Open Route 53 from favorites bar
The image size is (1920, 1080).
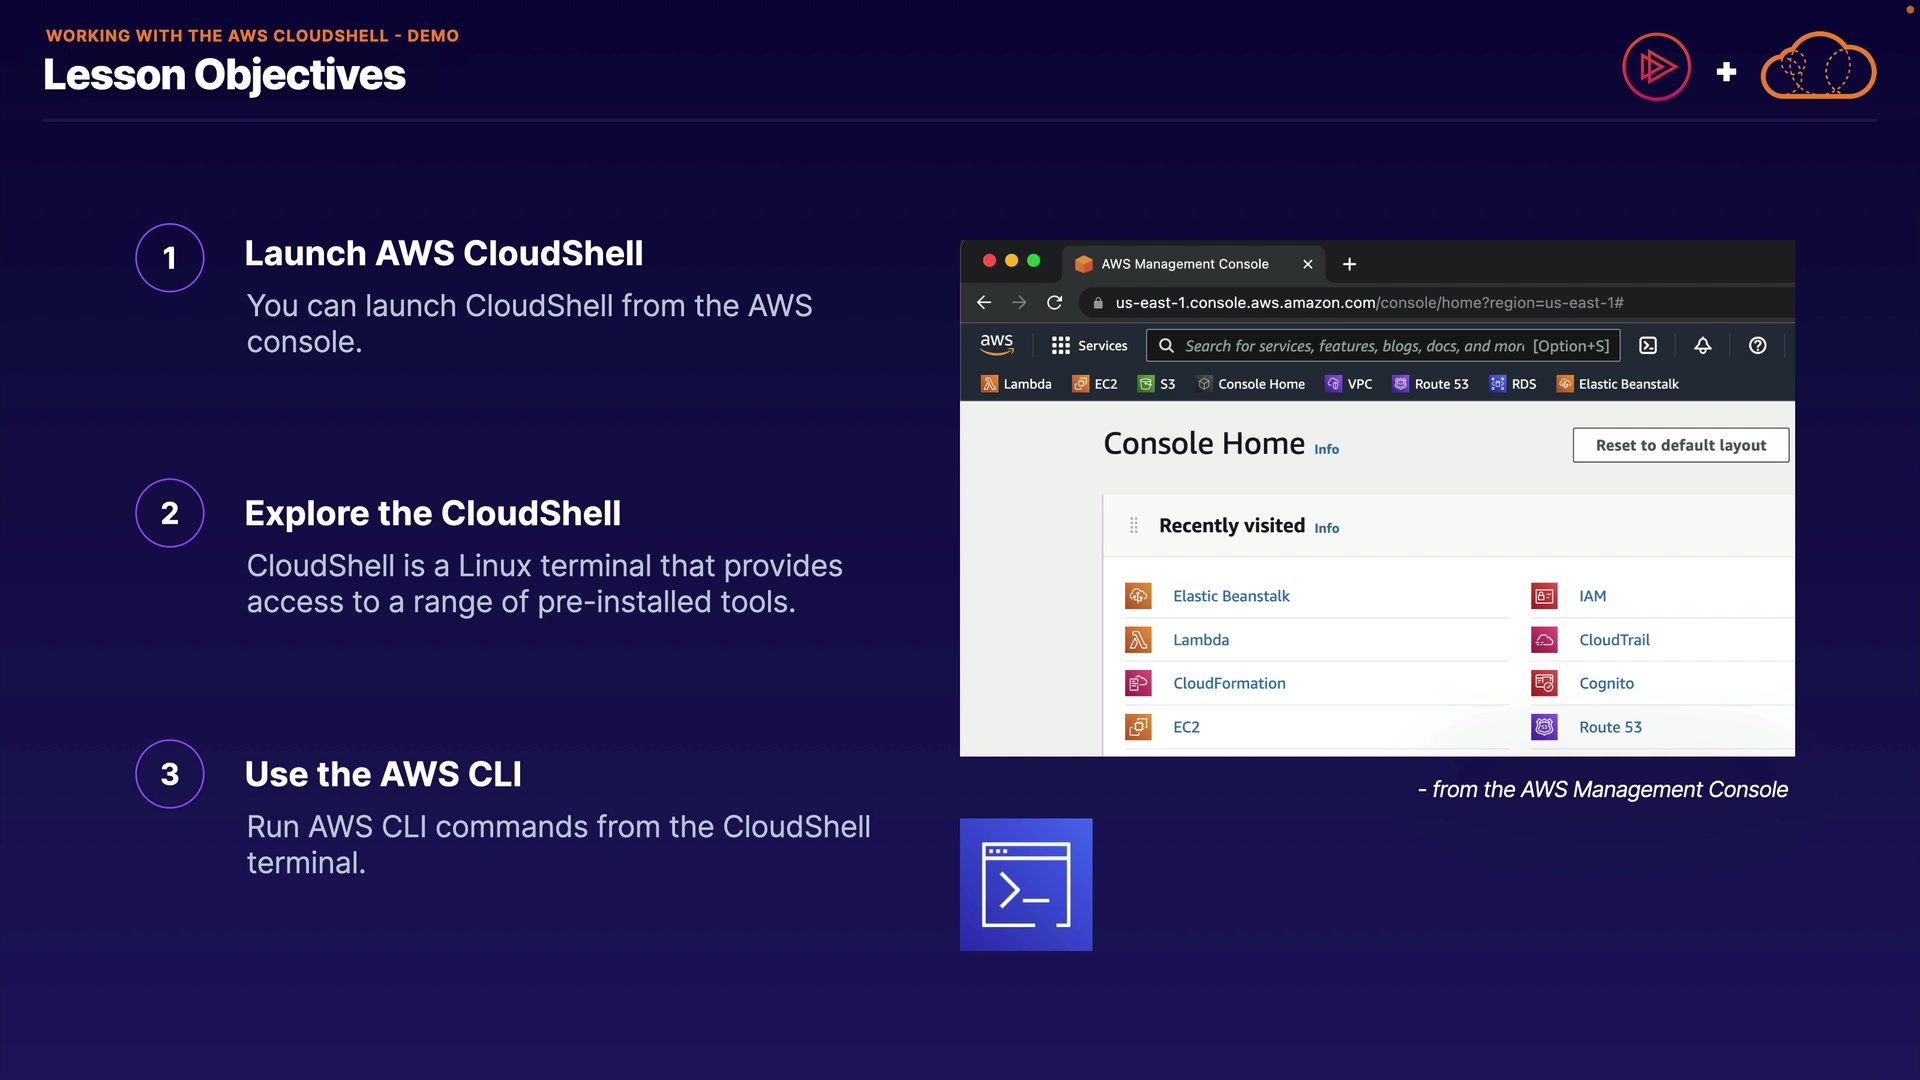pos(1430,384)
